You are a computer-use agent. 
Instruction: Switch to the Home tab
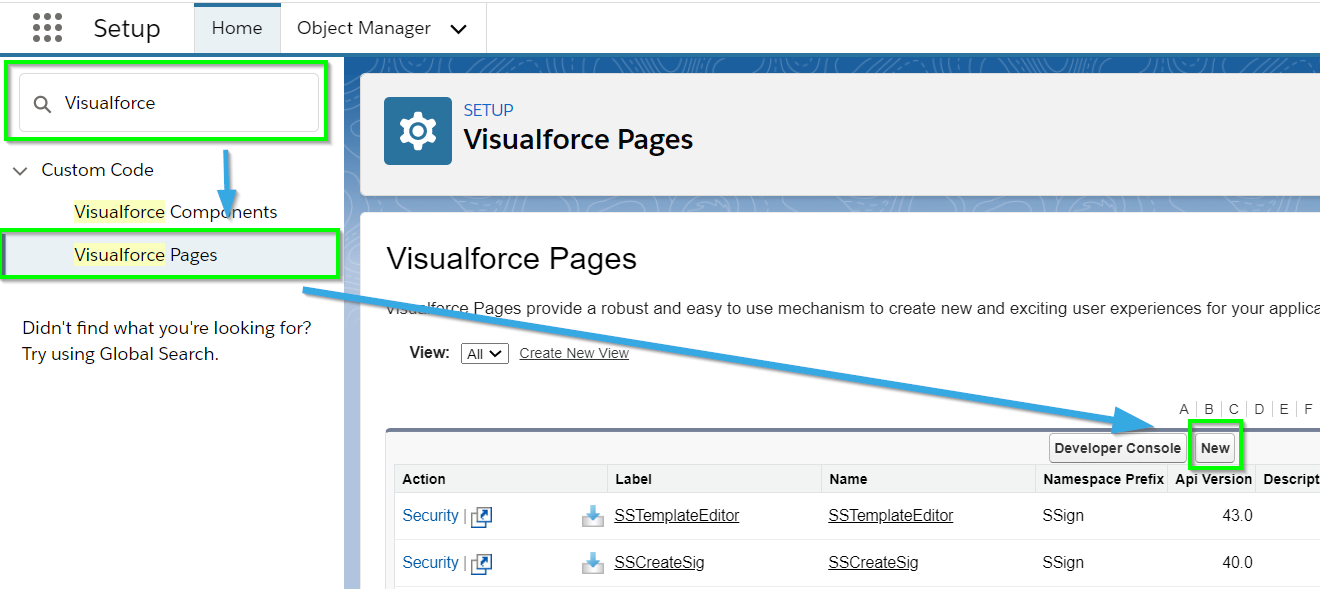(237, 28)
